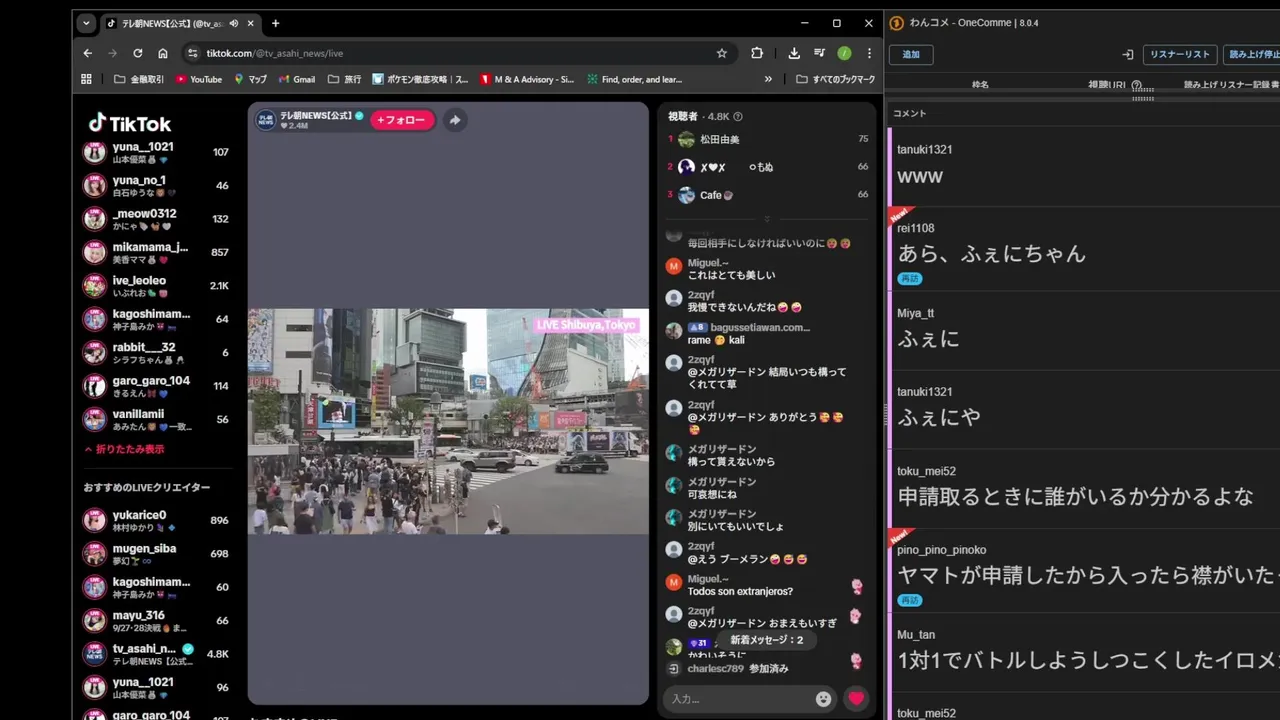
Task: Reload the TikTok live page
Action: [x=137, y=53]
